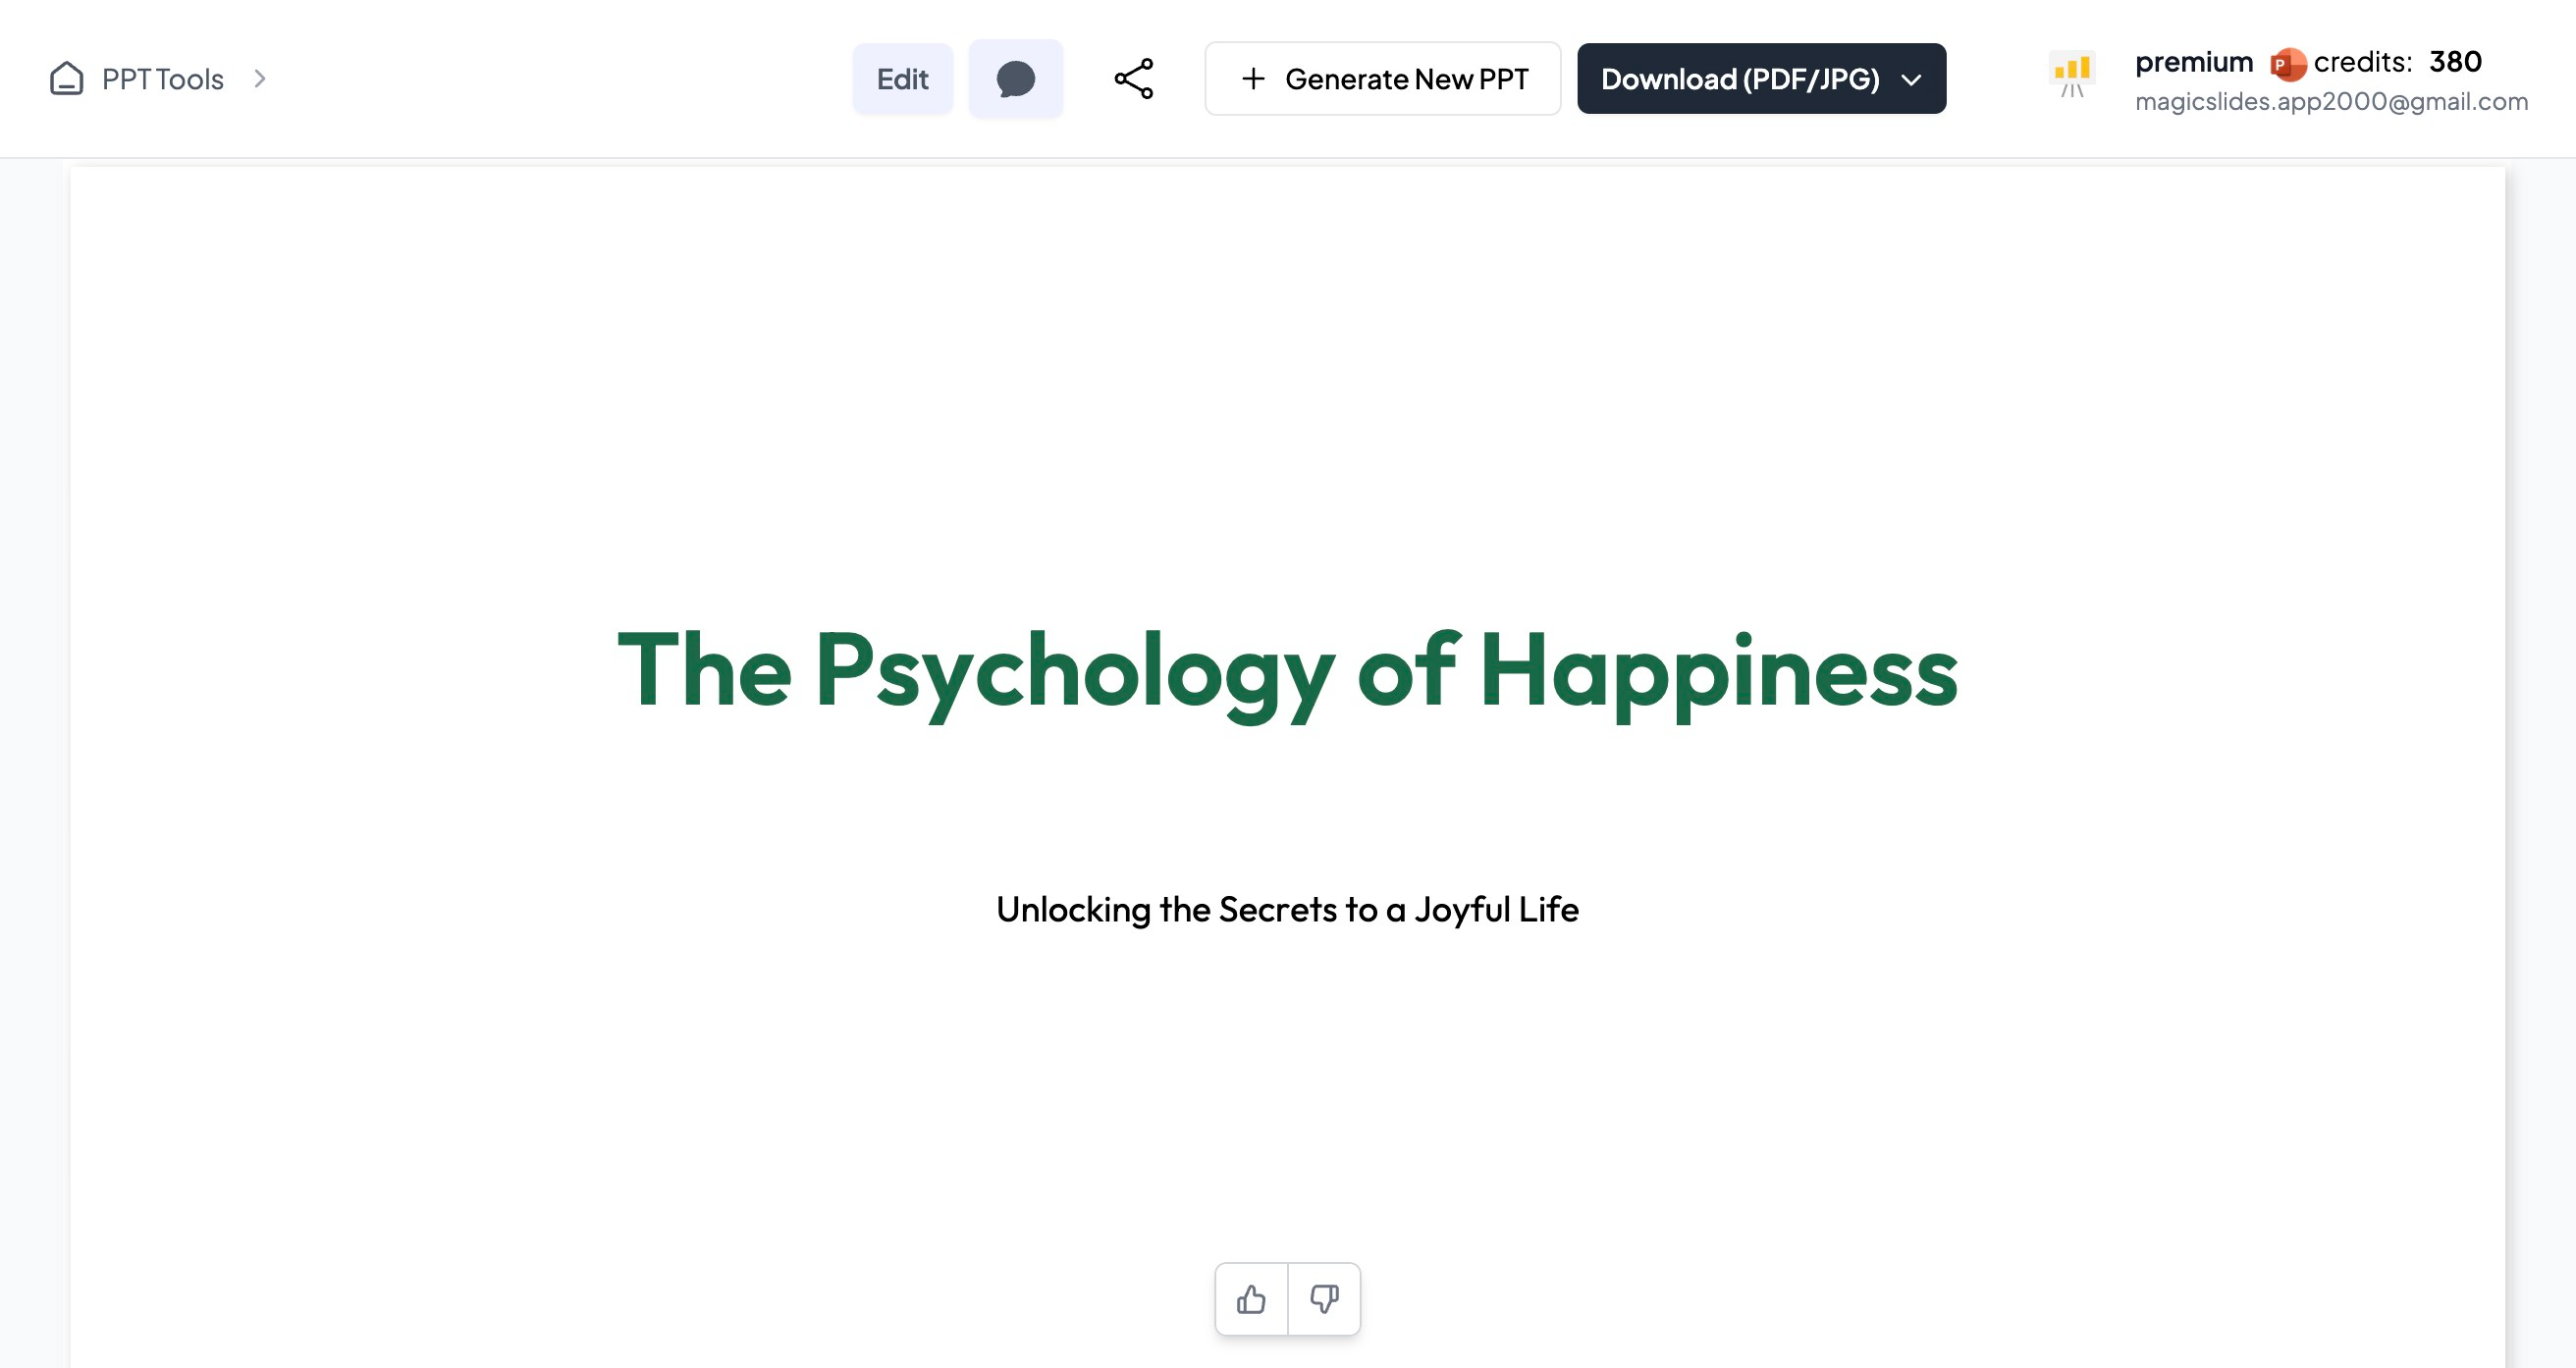Click the share icon
Image resolution: width=2576 pixels, height=1368 pixels.
tap(1134, 79)
